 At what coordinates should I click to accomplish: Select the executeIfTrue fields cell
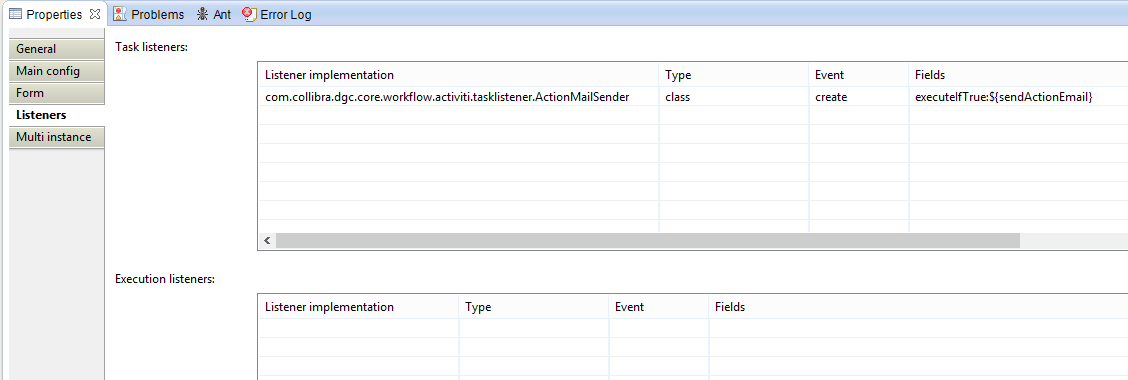pos(1019,96)
